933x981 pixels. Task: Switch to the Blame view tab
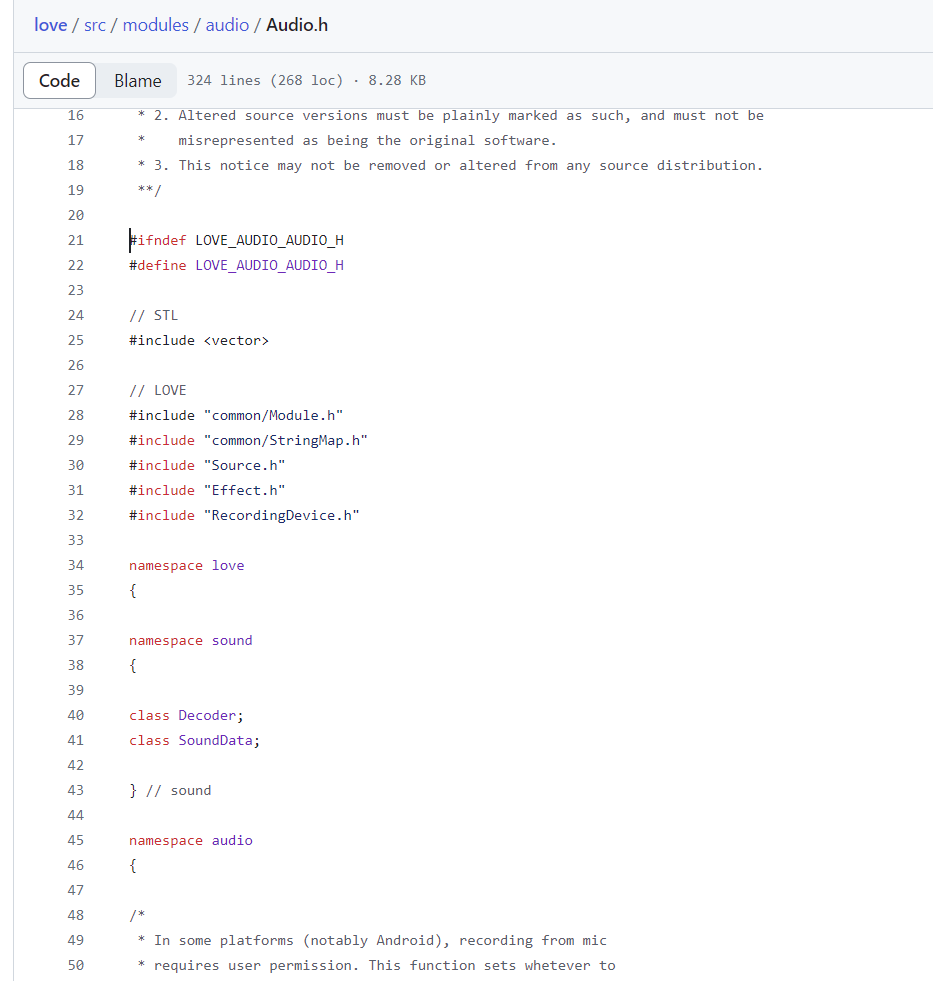[x=138, y=81]
